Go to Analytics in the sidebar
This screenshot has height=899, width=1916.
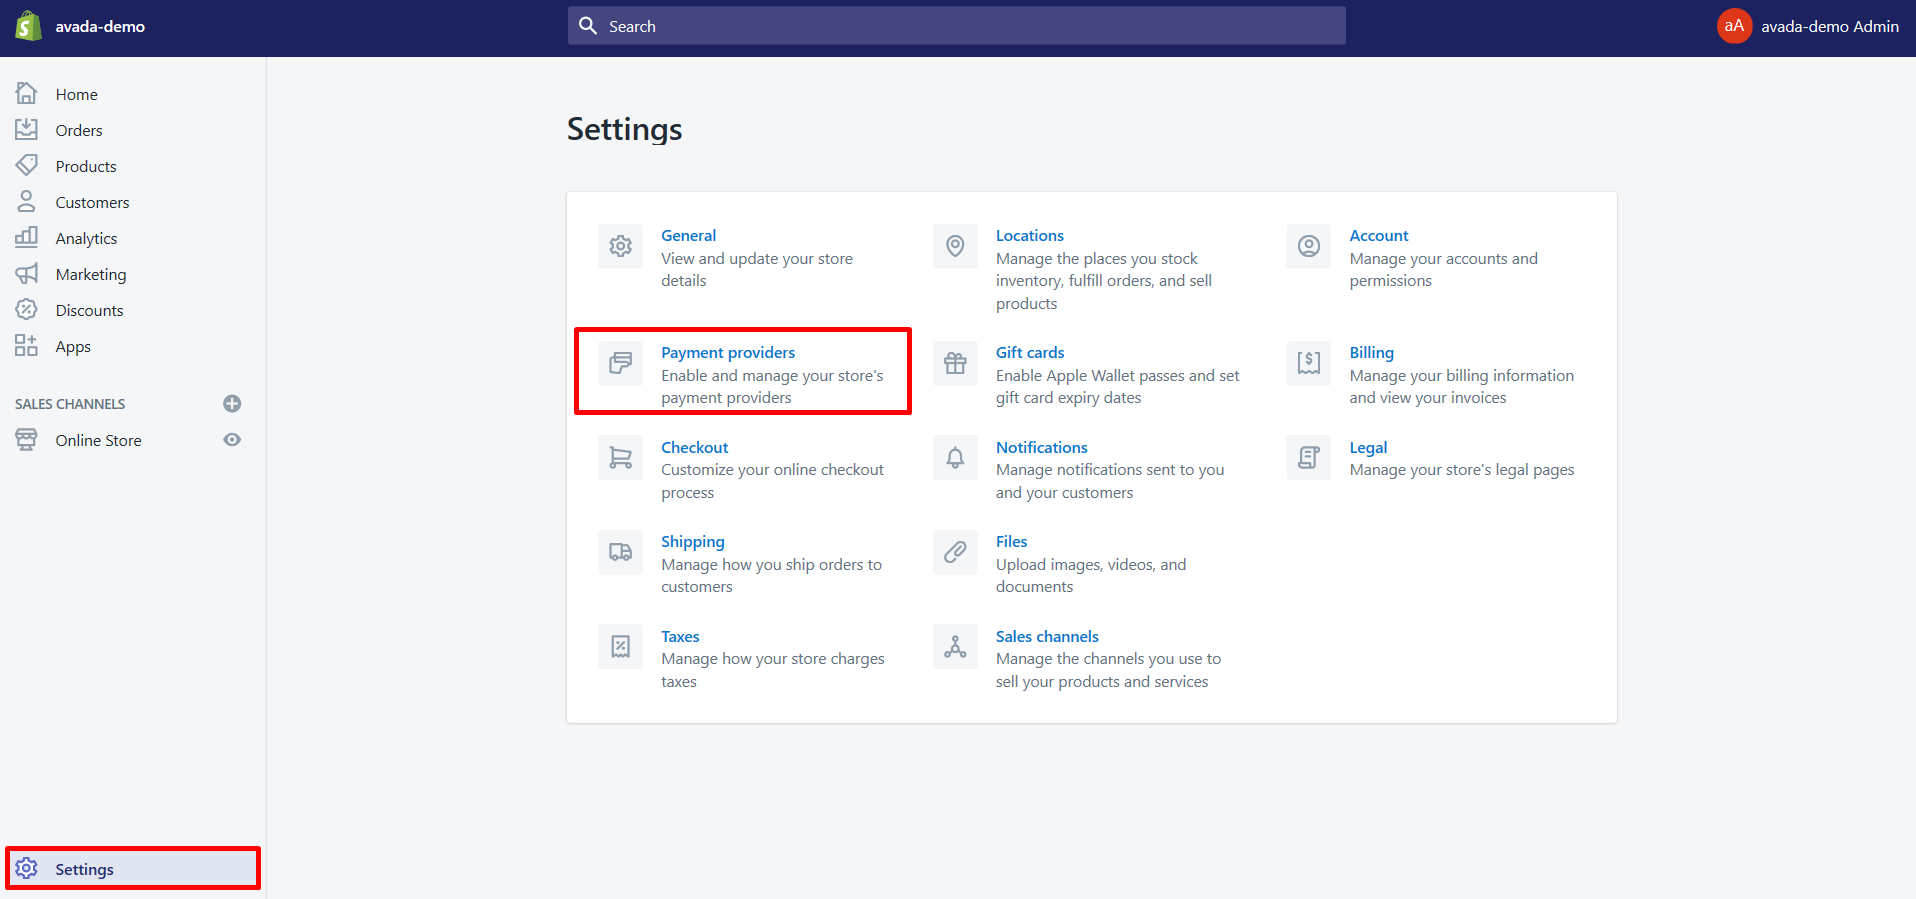point(86,238)
